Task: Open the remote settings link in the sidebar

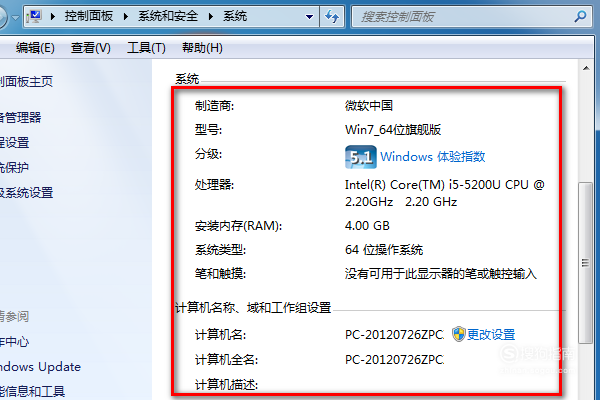Action: tap(15, 143)
